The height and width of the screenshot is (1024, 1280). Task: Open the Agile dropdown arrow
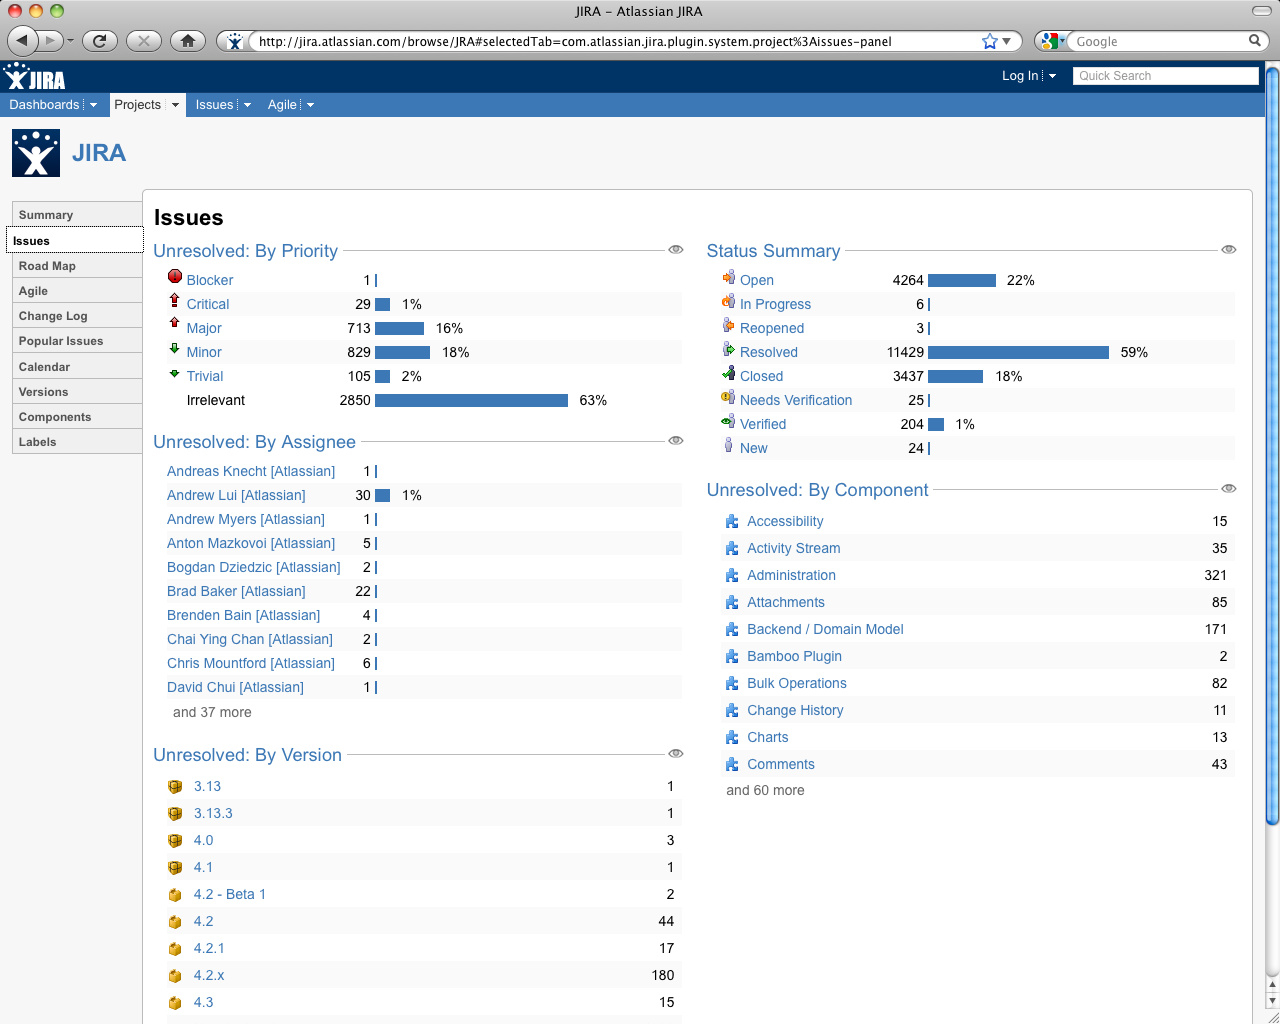(310, 105)
